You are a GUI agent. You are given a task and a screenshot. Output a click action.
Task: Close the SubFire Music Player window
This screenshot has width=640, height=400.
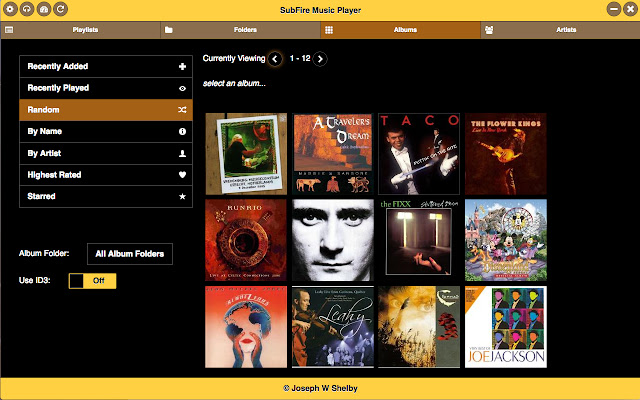tap(630, 9)
